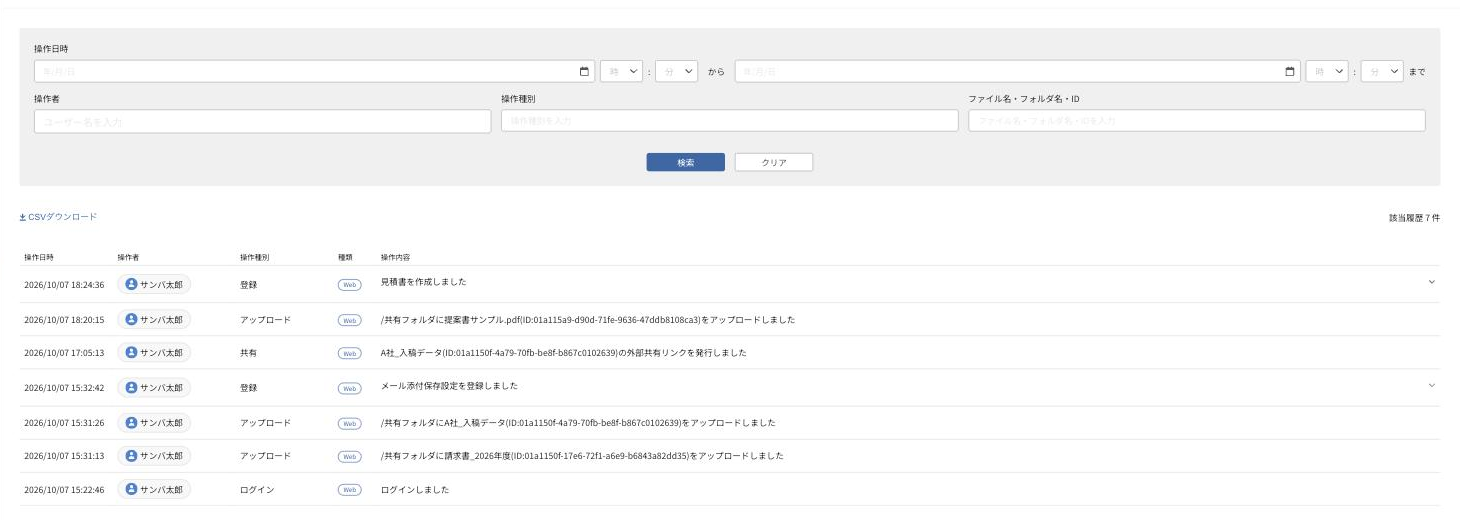Click the 外部共有リンクを発行しました log entry
The width and height of the screenshot is (1460, 520).
pos(564,353)
